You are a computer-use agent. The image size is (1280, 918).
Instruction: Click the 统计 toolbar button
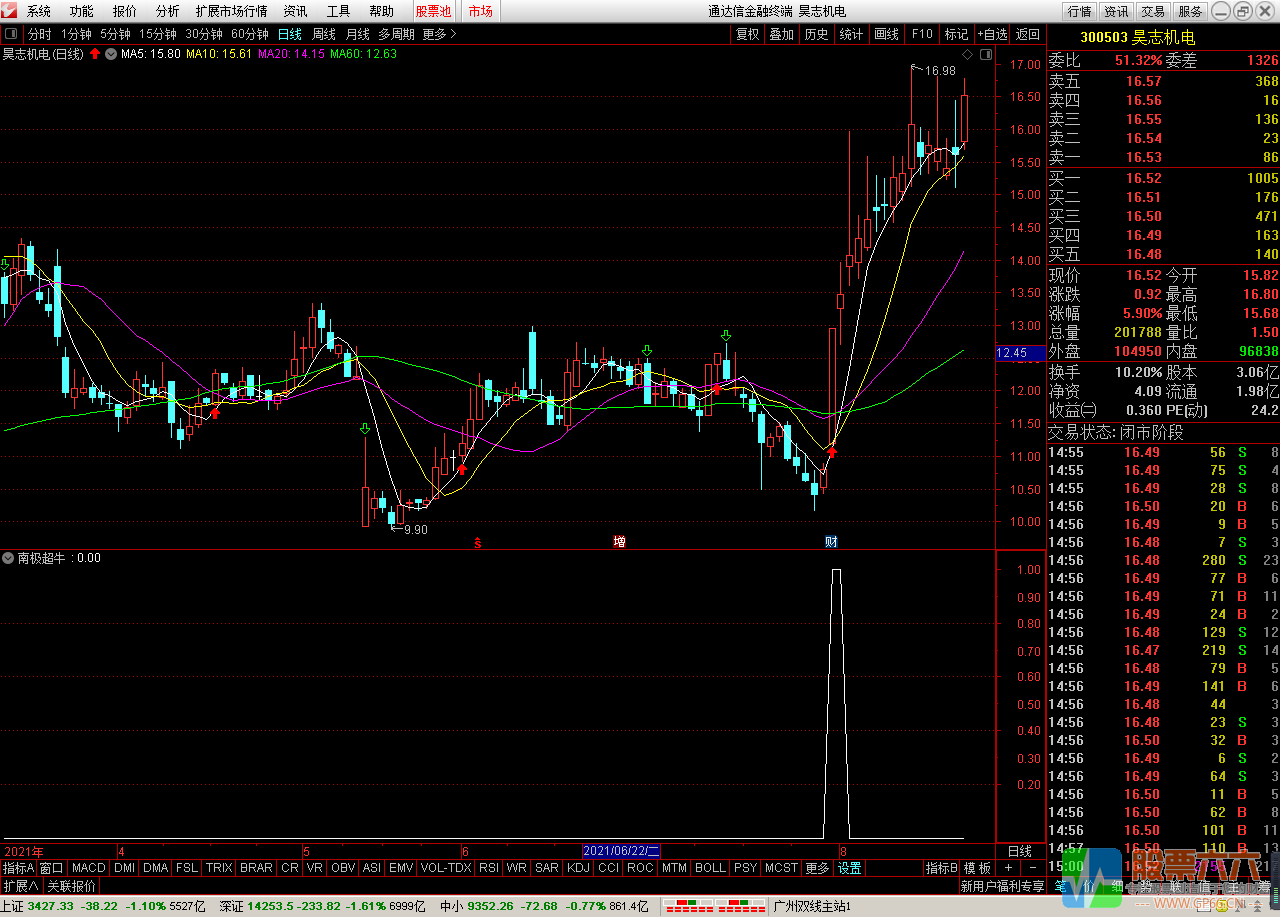[851, 34]
